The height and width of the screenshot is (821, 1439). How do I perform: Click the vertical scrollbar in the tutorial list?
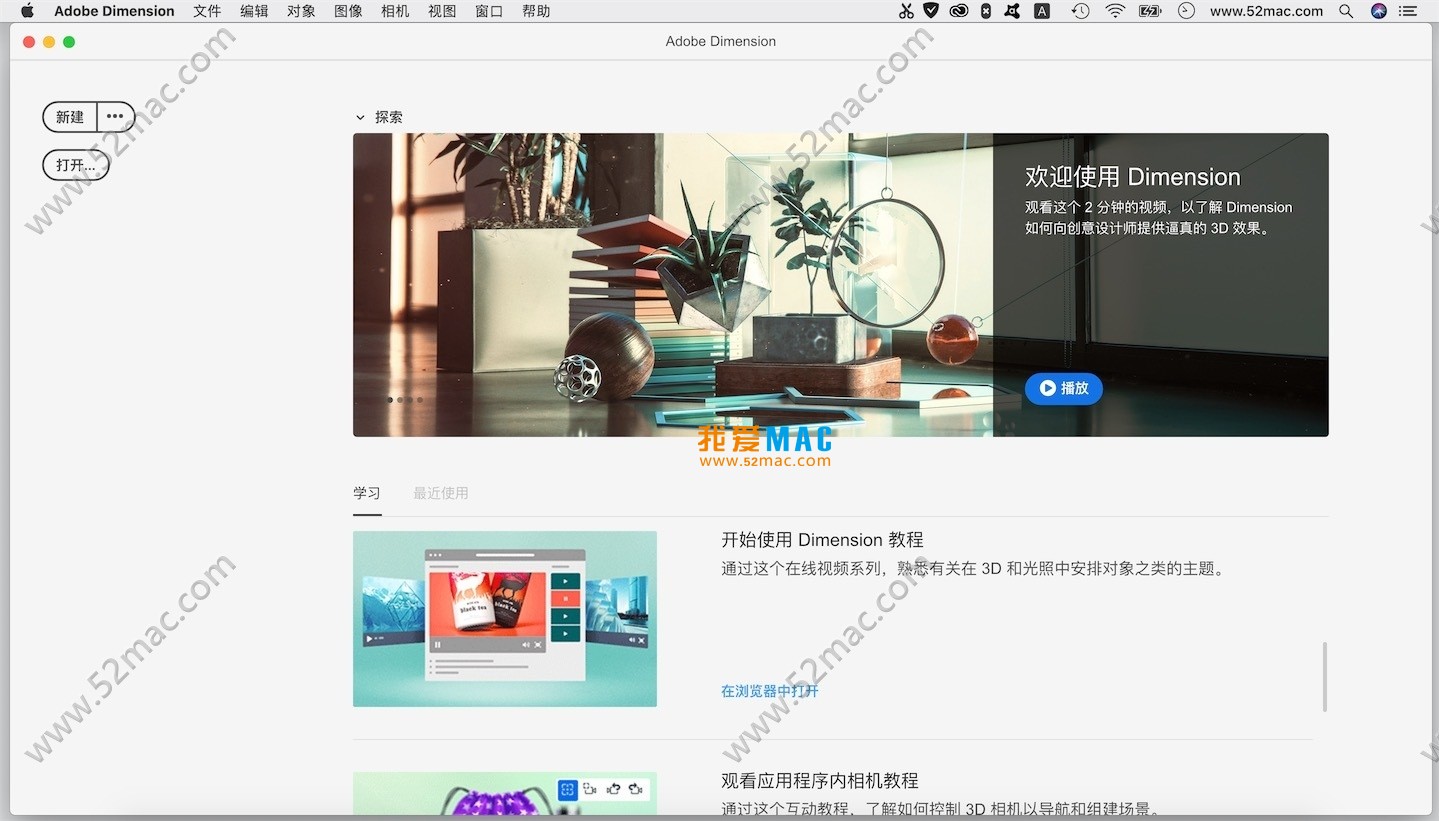1325,677
